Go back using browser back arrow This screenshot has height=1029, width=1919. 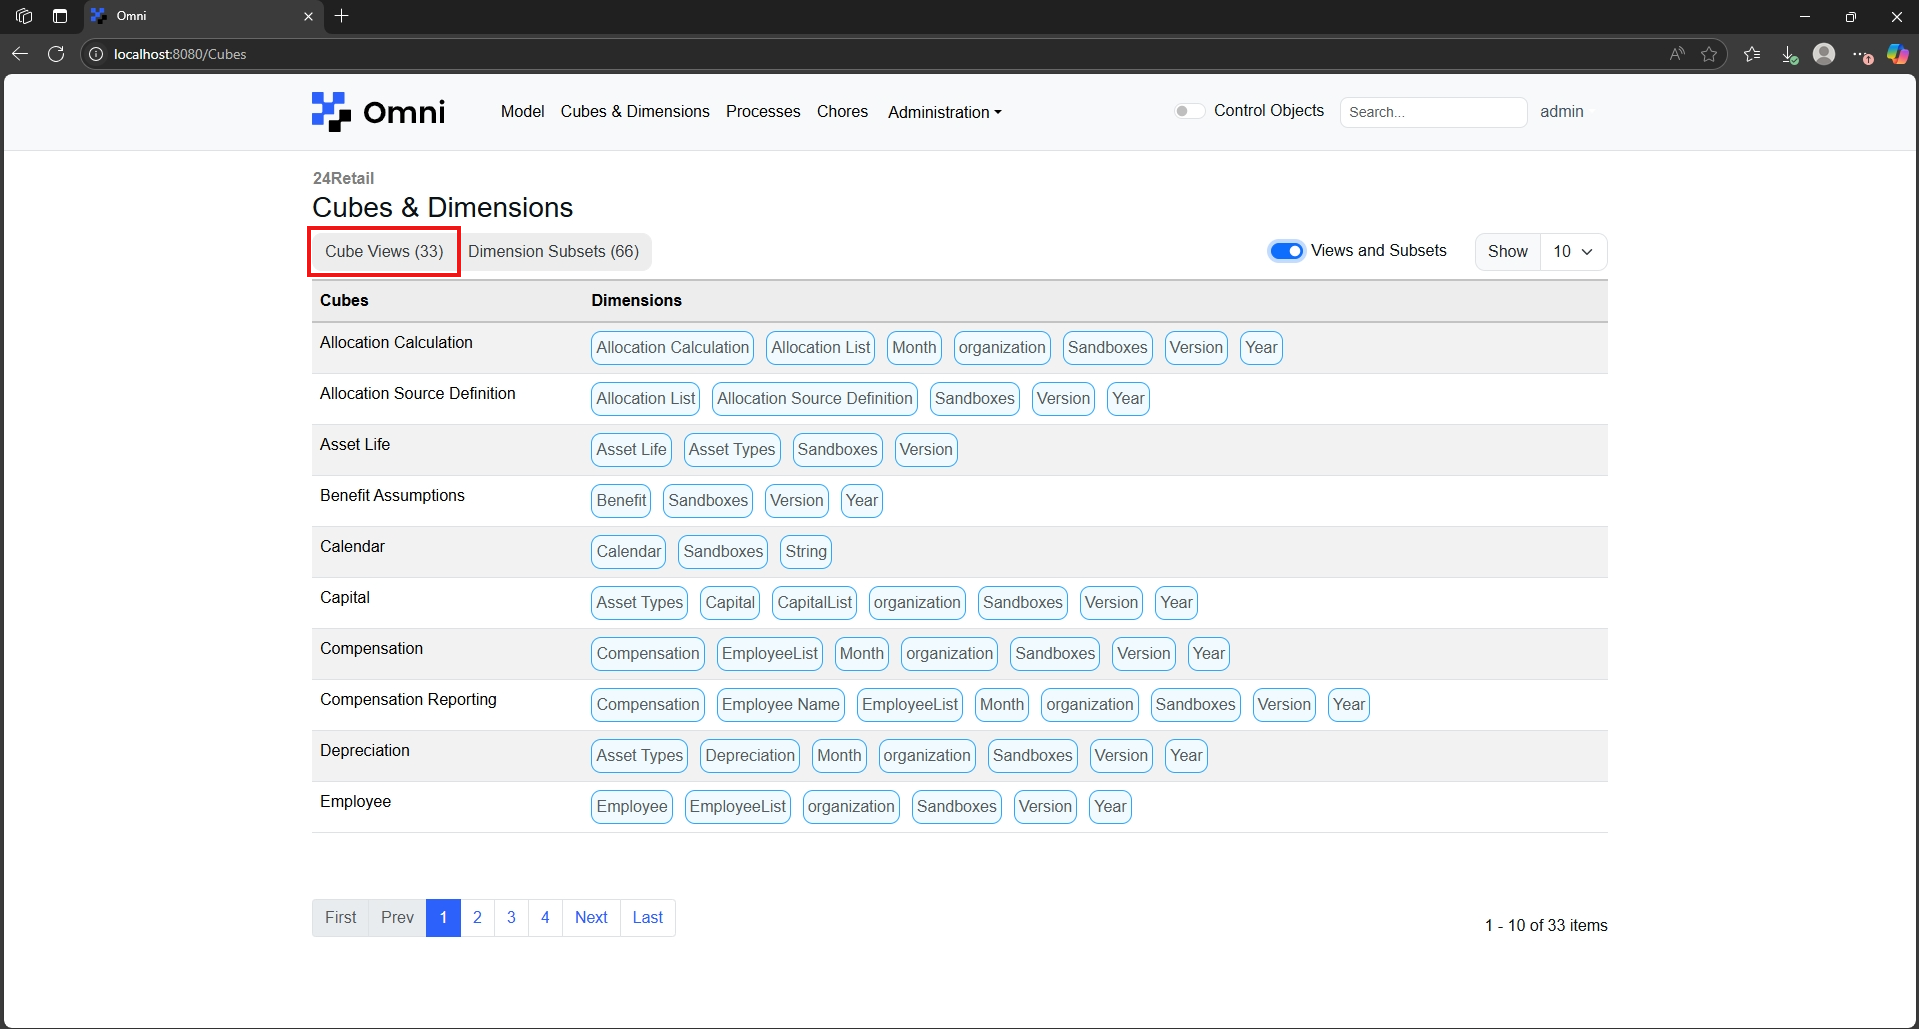tap(20, 54)
